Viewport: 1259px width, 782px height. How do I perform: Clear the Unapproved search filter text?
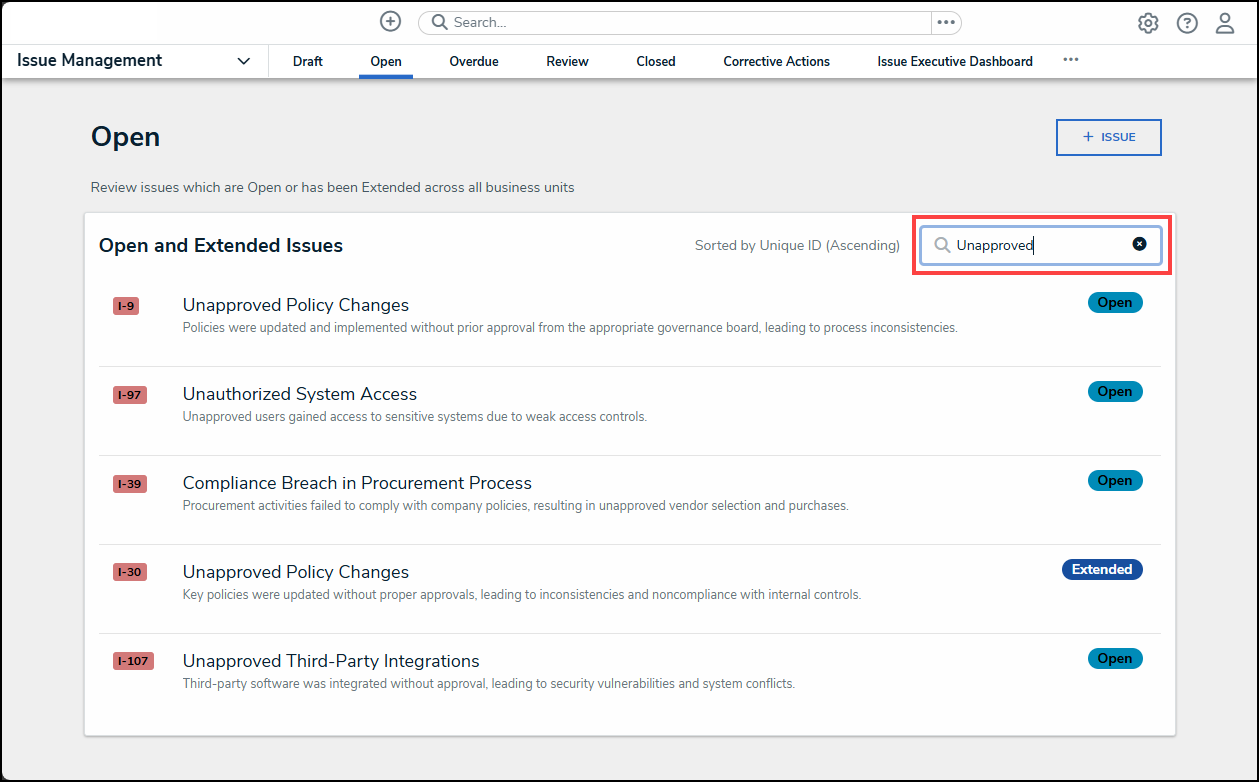click(1139, 244)
